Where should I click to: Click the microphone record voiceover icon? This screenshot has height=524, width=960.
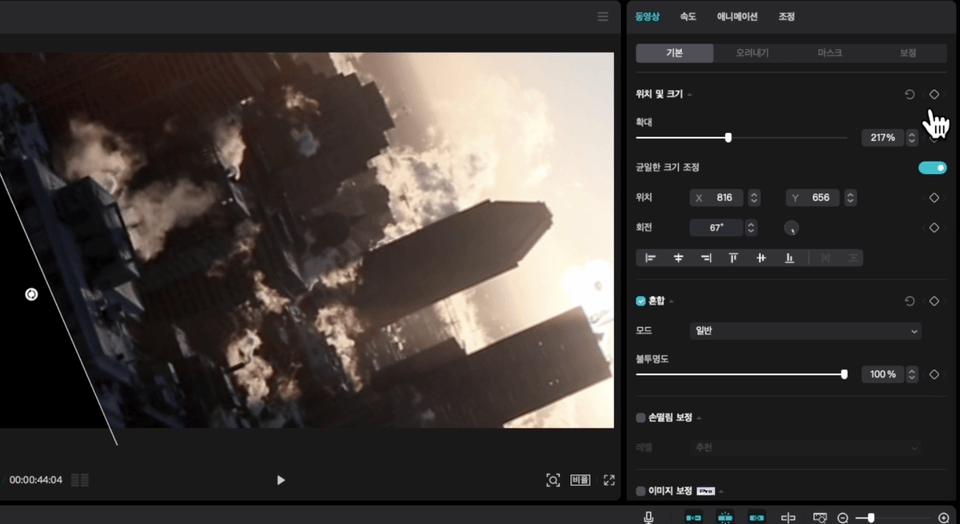648,517
